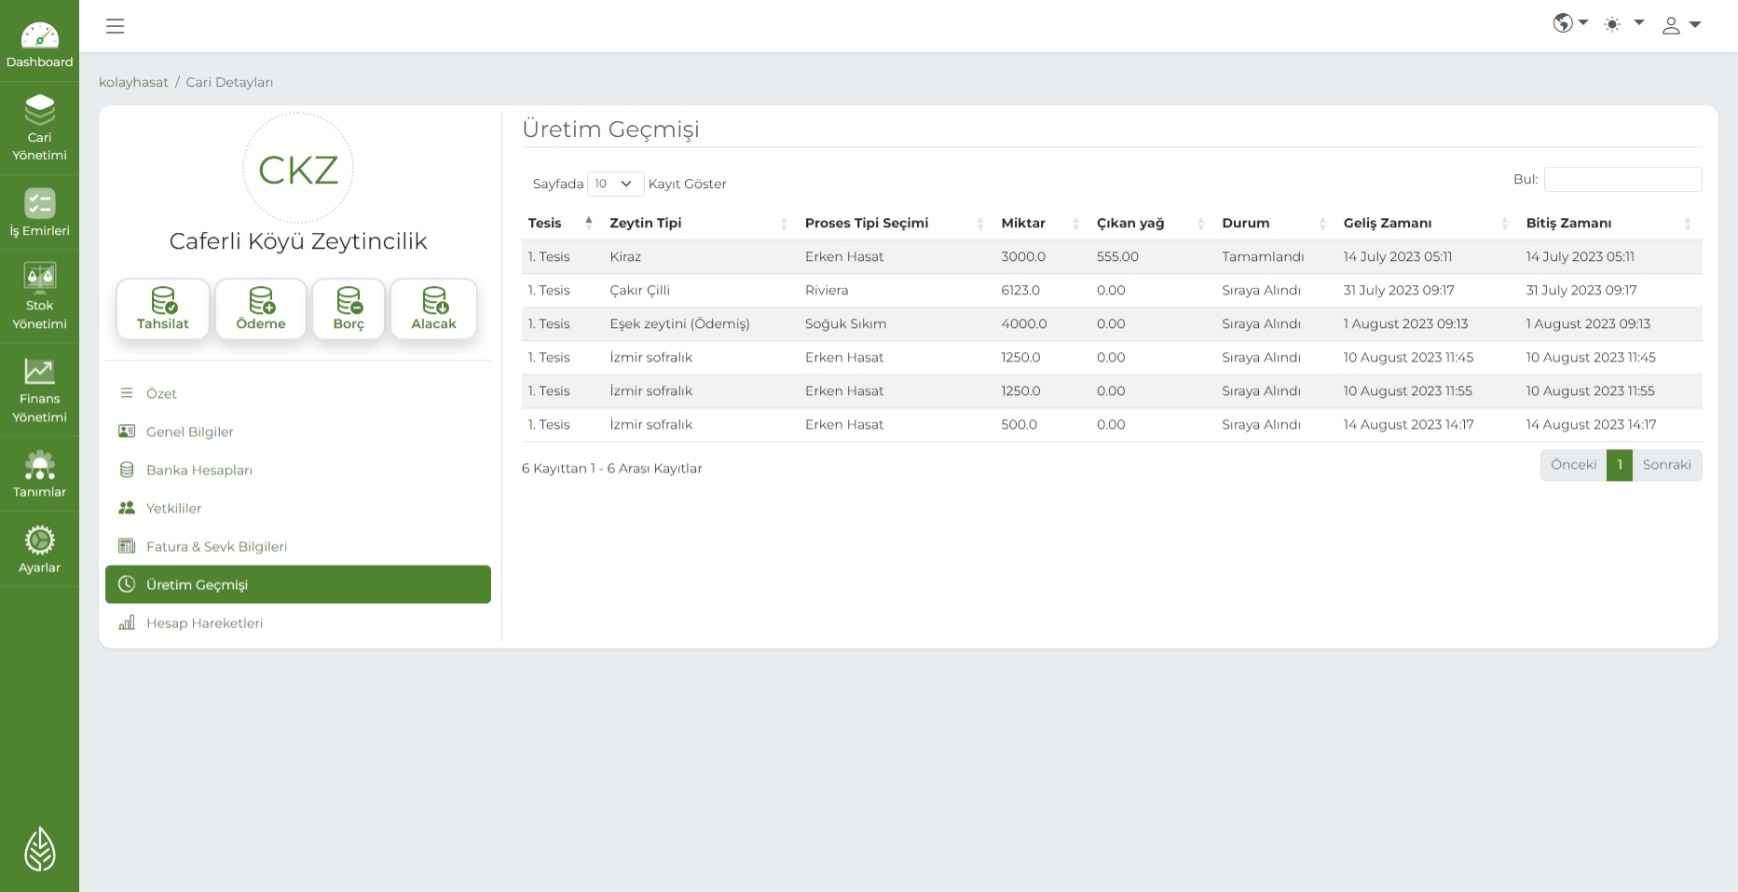Viewport: 1738px width, 892px height.
Task: Focus the Bul search field
Action: click(x=1622, y=180)
